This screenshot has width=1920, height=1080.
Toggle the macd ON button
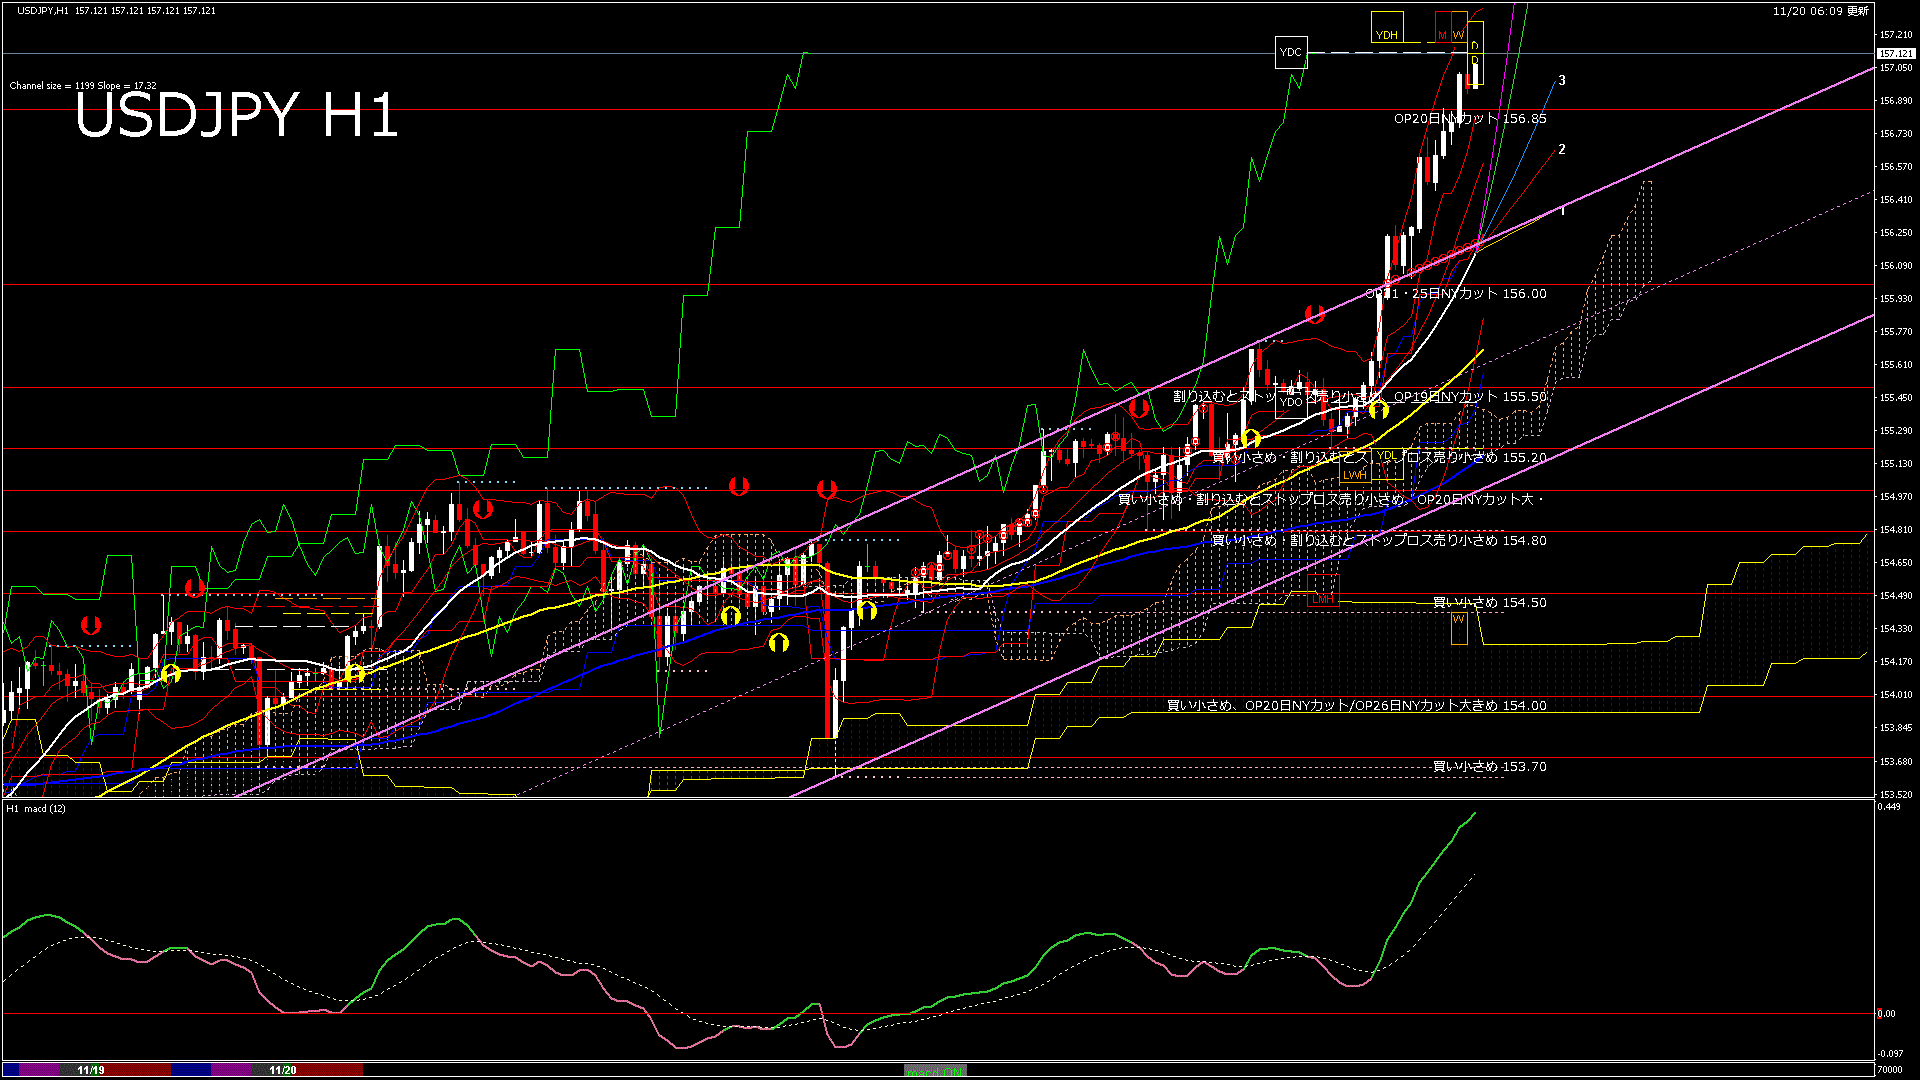point(934,1071)
